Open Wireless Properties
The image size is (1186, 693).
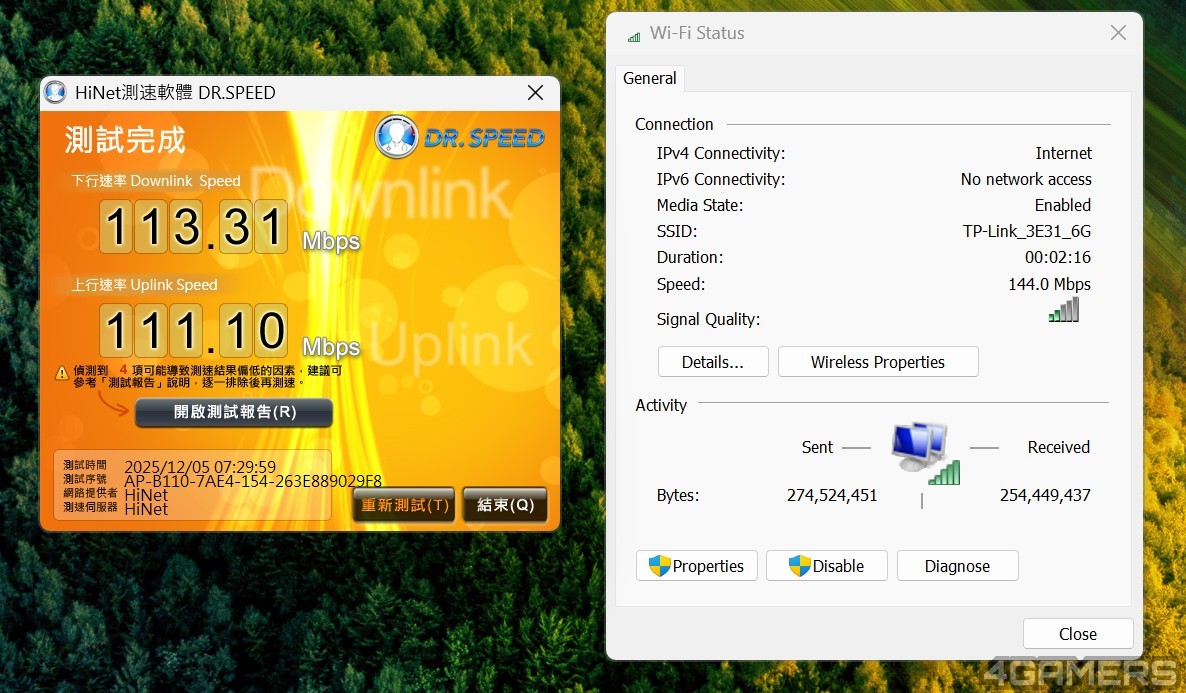877,362
